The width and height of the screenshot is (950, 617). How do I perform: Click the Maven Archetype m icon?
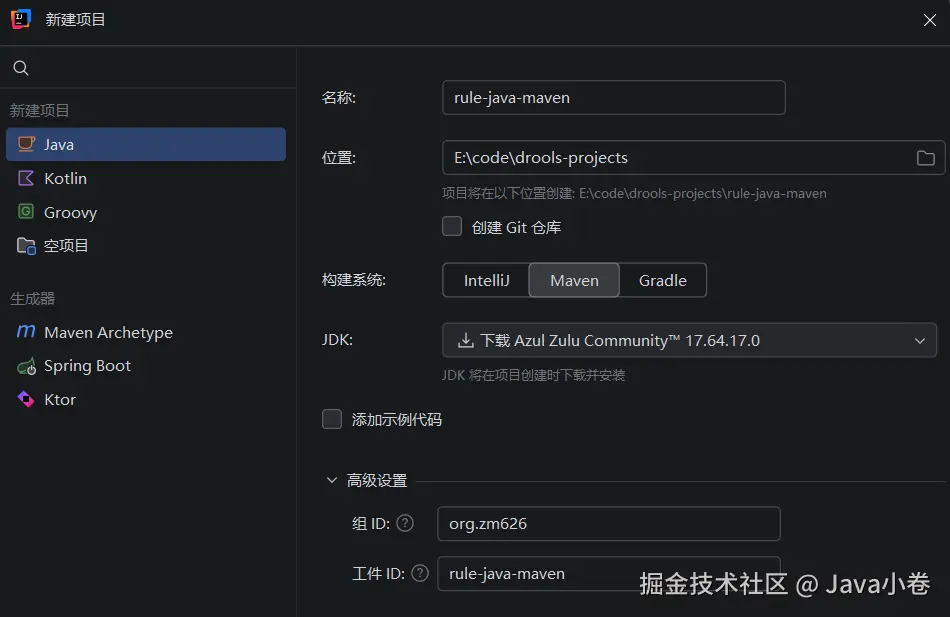pos(26,332)
